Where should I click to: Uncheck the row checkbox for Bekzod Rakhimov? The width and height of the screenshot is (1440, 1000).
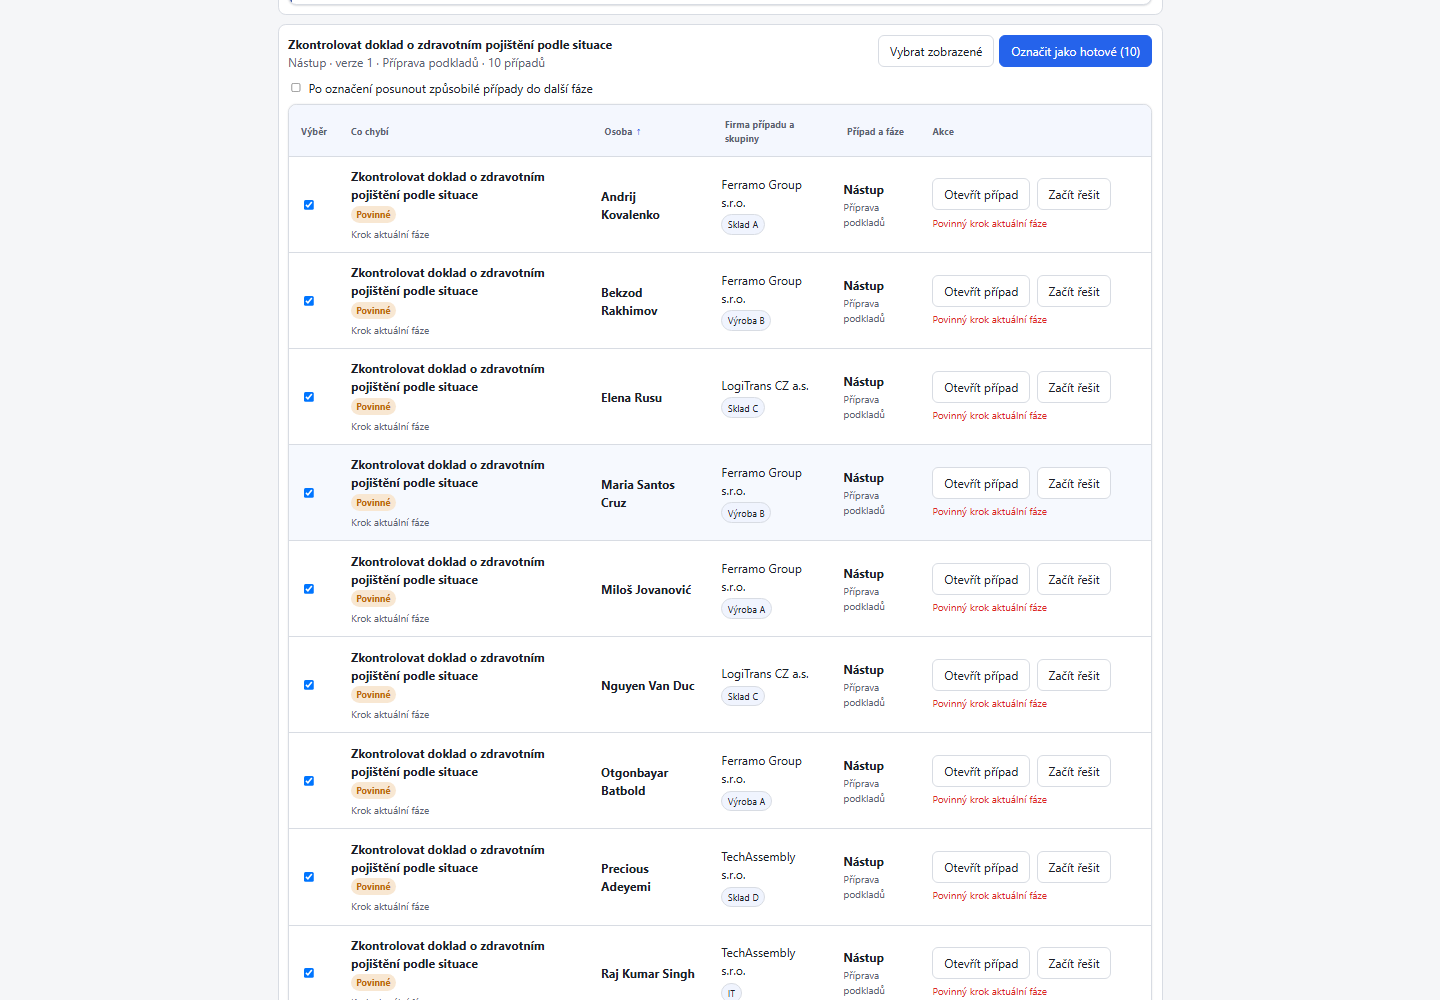tap(309, 301)
